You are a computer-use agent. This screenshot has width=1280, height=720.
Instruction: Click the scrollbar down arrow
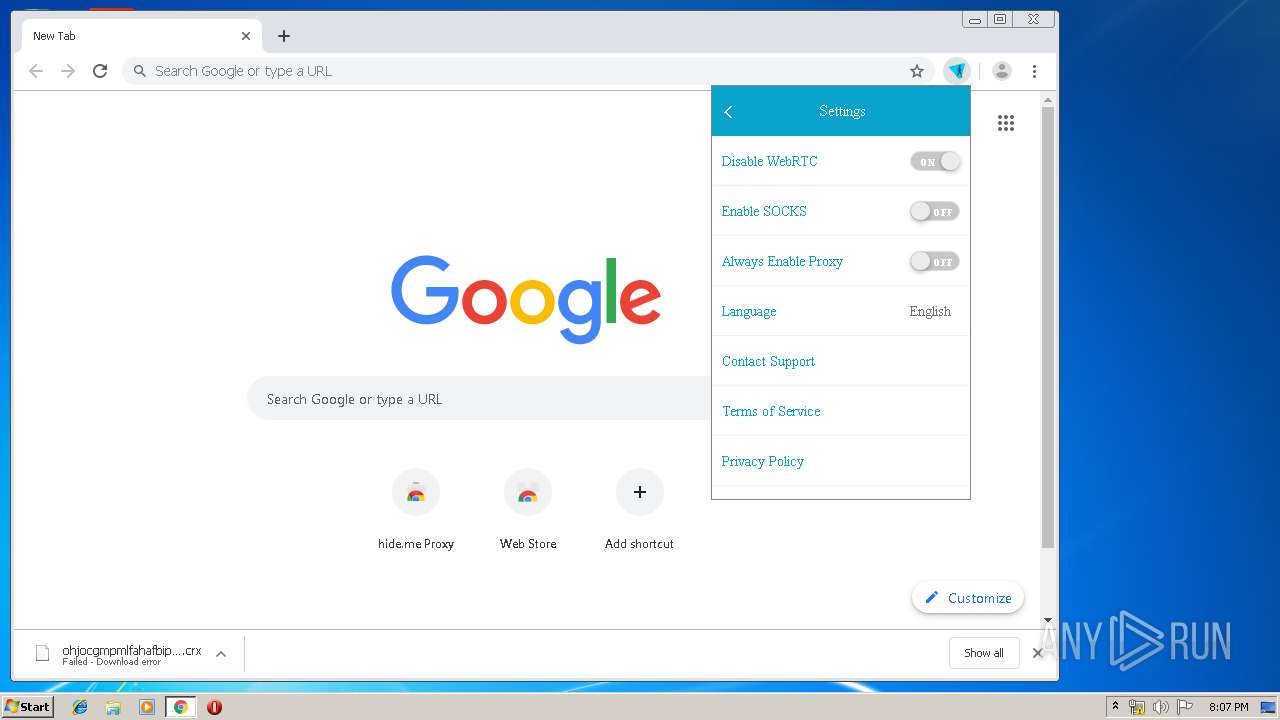(1048, 620)
